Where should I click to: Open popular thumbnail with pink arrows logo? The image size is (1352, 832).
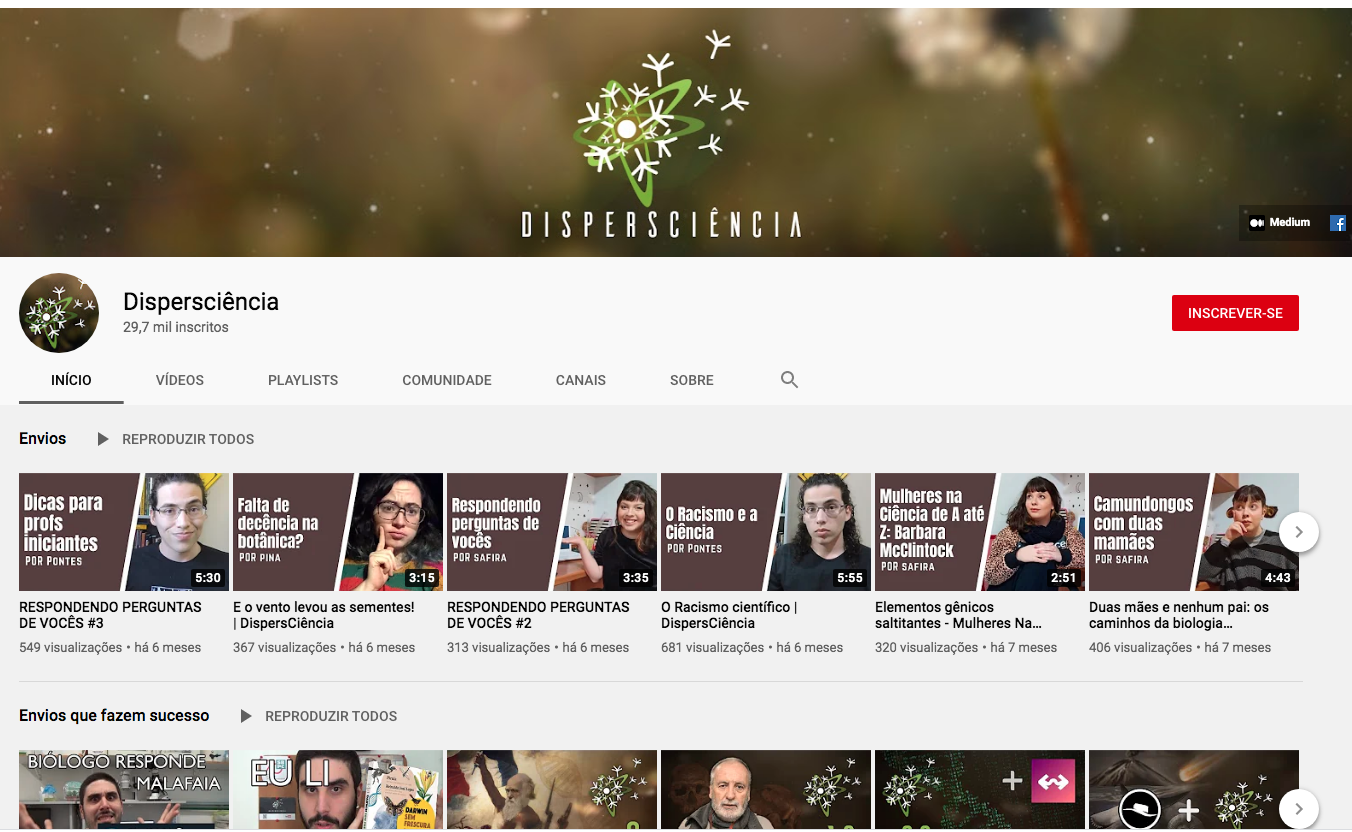point(980,790)
